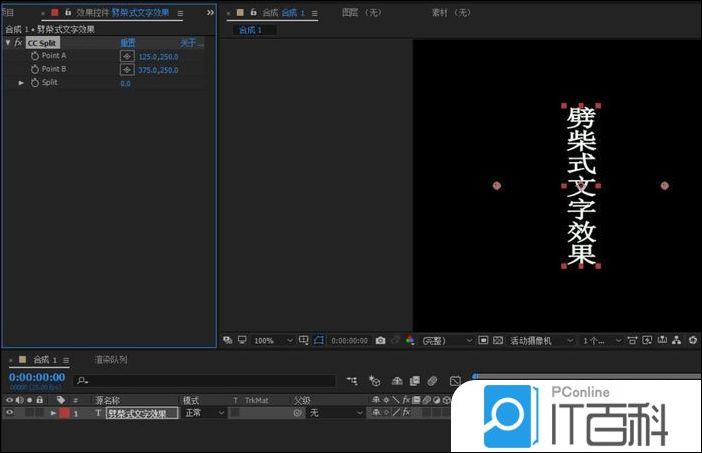Toggle the transparency grid in the viewer

coord(497,341)
